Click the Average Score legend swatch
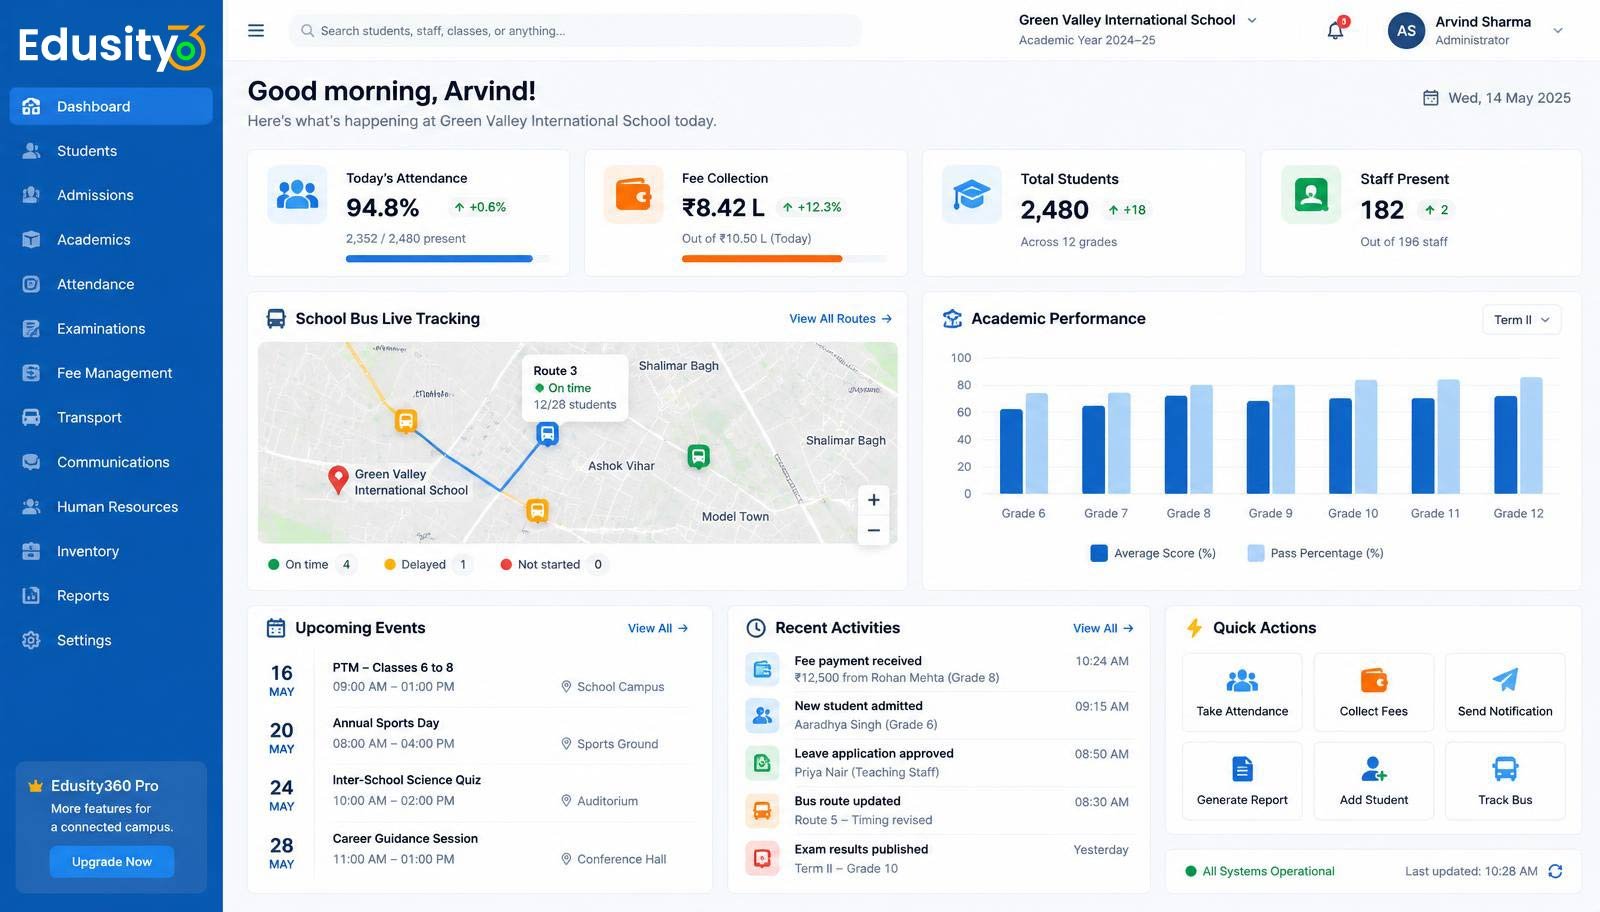This screenshot has width=1600, height=912. click(1099, 553)
